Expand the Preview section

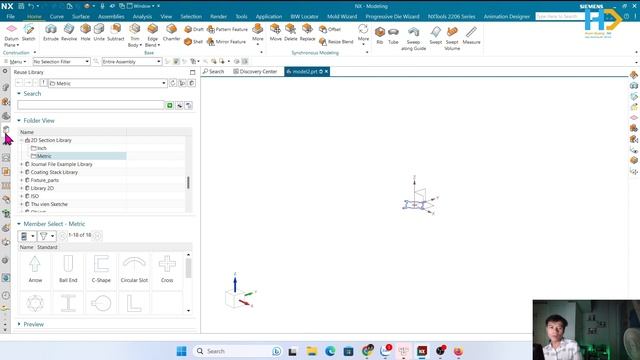pyautogui.click(x=19, y=324)
